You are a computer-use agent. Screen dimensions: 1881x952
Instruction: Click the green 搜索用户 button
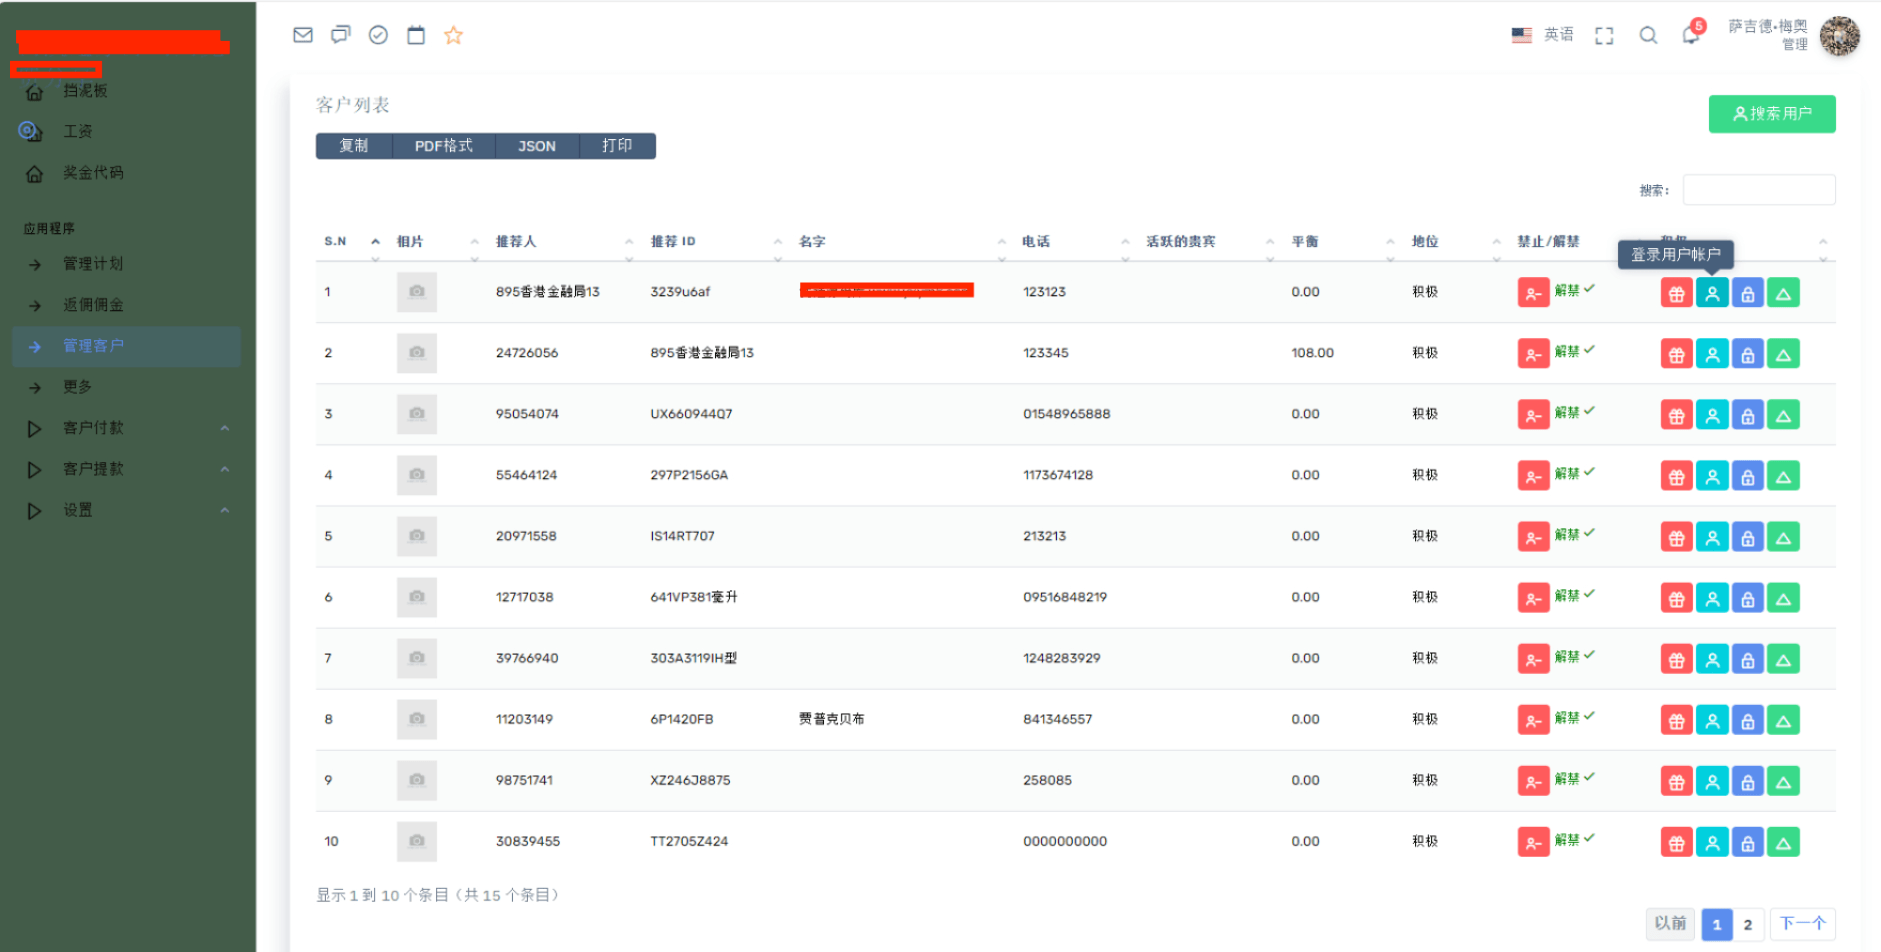(1771, 113)
